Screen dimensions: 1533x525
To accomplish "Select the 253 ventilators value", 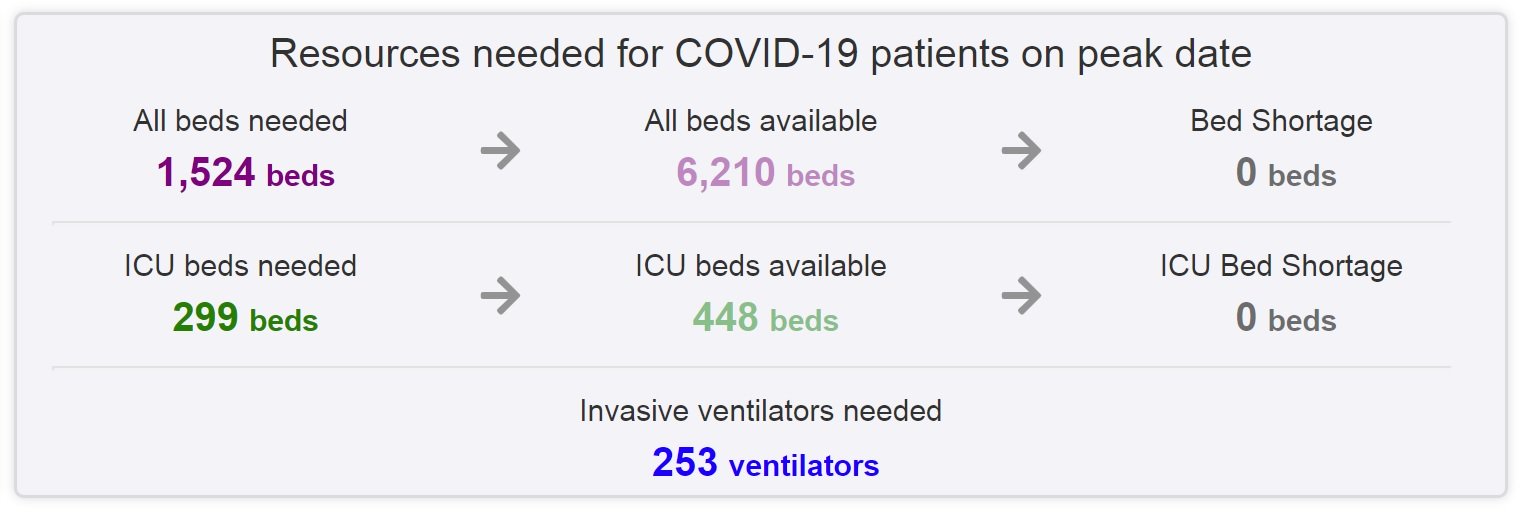I will 766,464.
